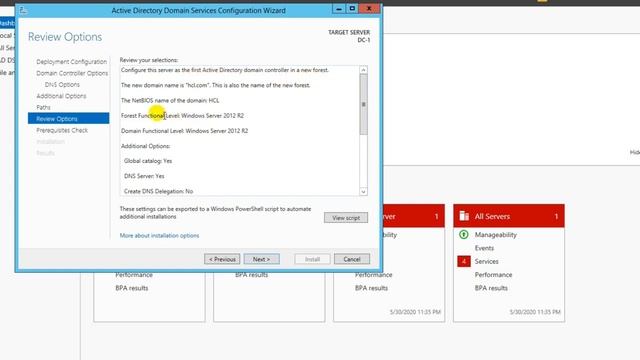Click the "DNS Server: Yes" line
This screenshot has width=640, height=360.
click(144, 176)
